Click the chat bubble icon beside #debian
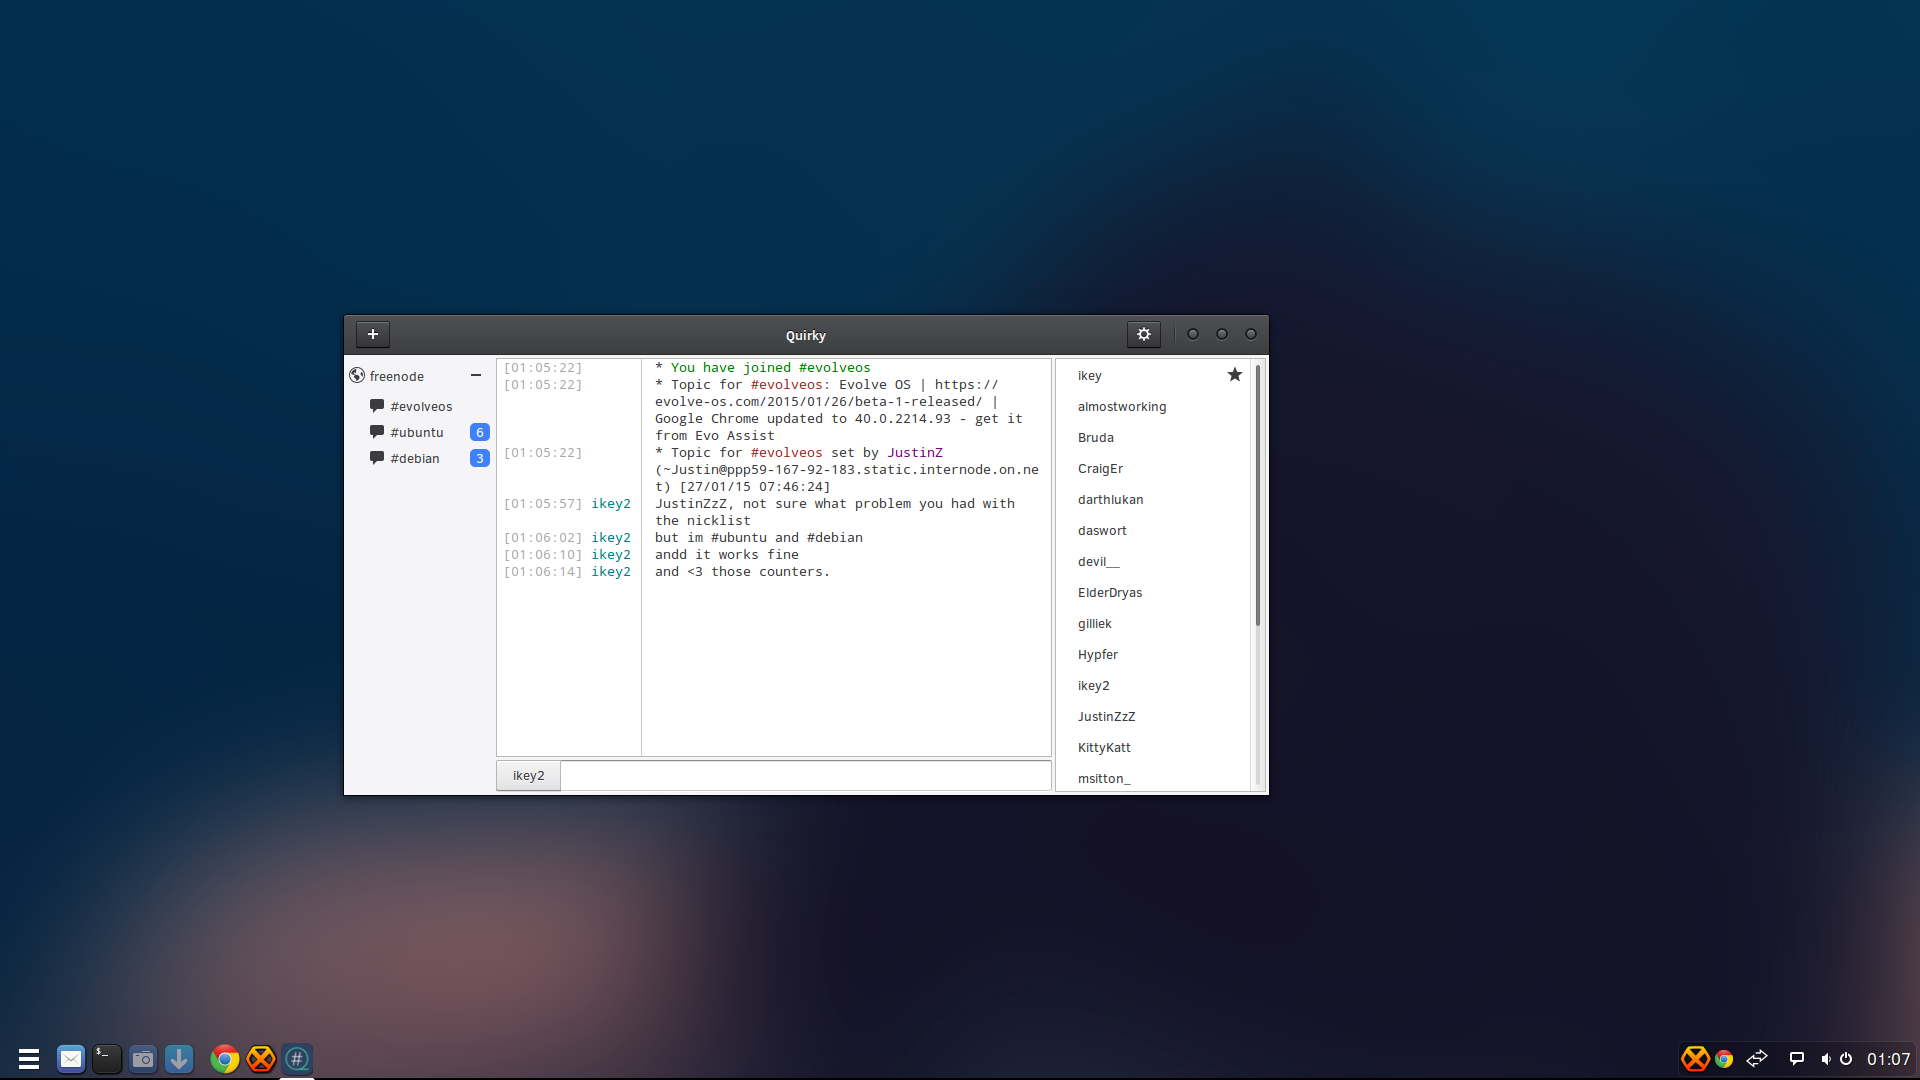 (x=377, y=458)
